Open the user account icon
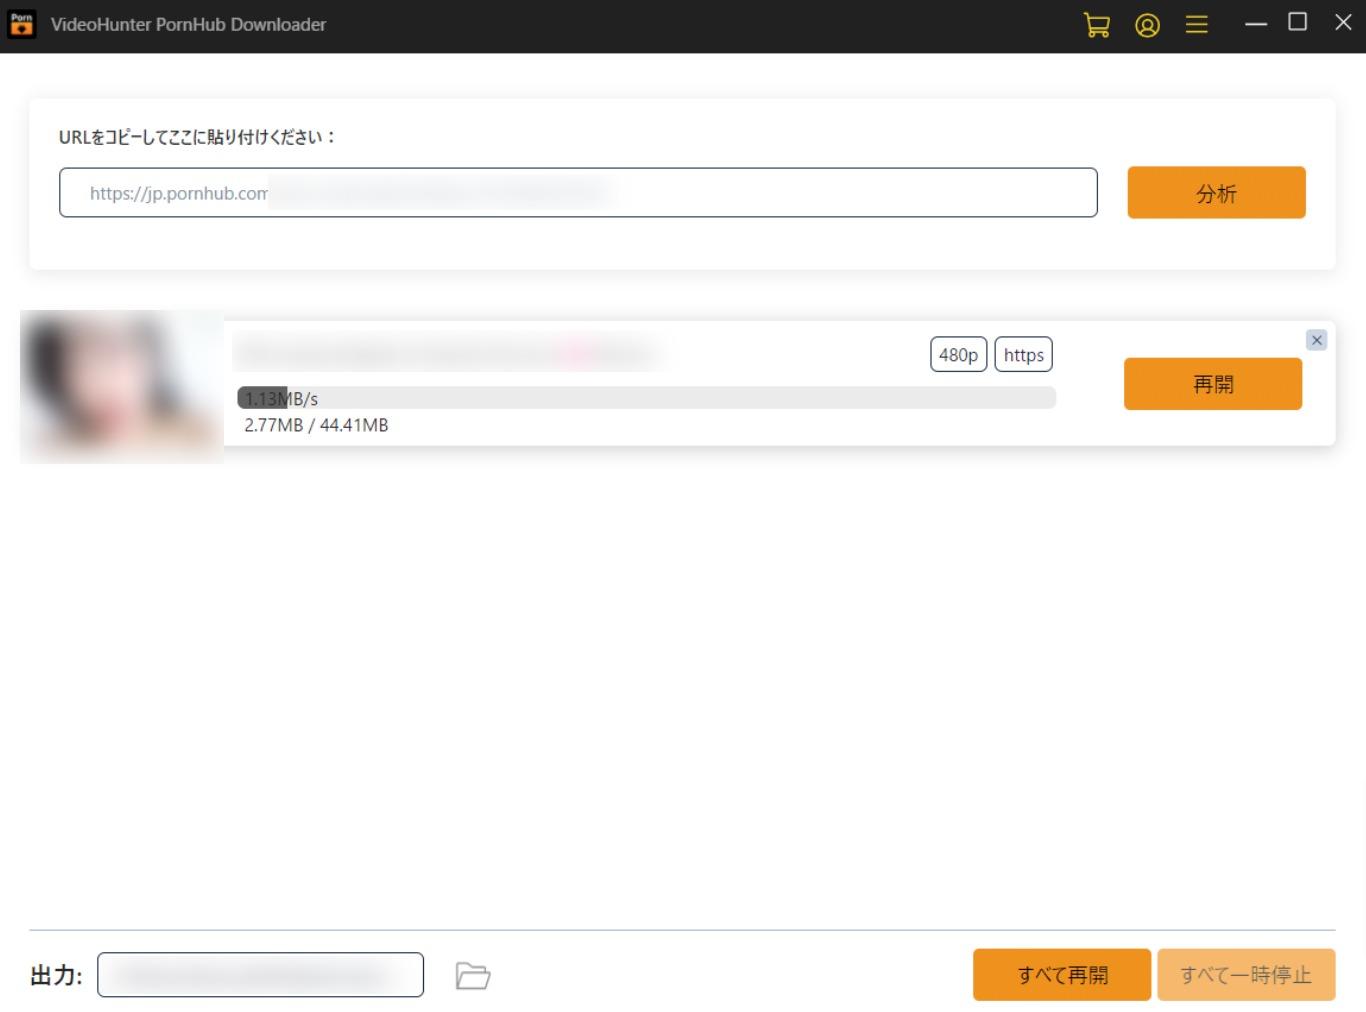Screen dimensions: 1366x1012 pyautogui.click(x=1147, y=25)
